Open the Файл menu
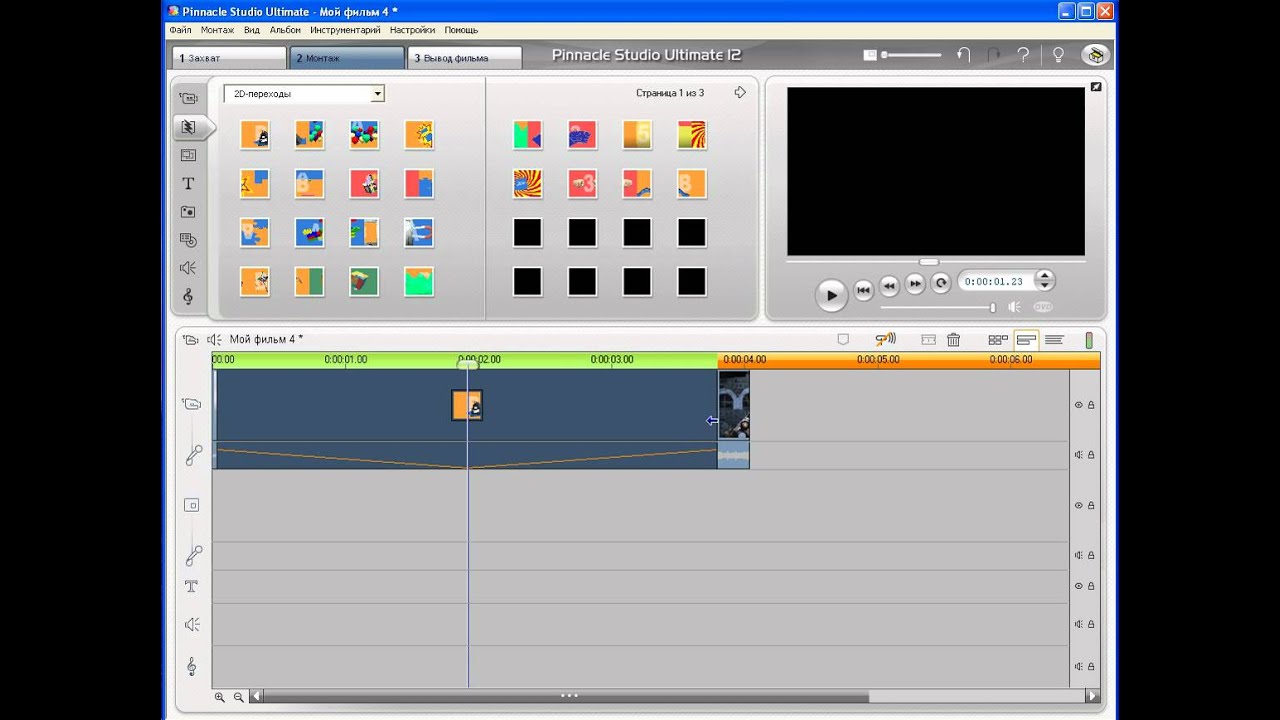1280x720 pixels. [180, 30]
